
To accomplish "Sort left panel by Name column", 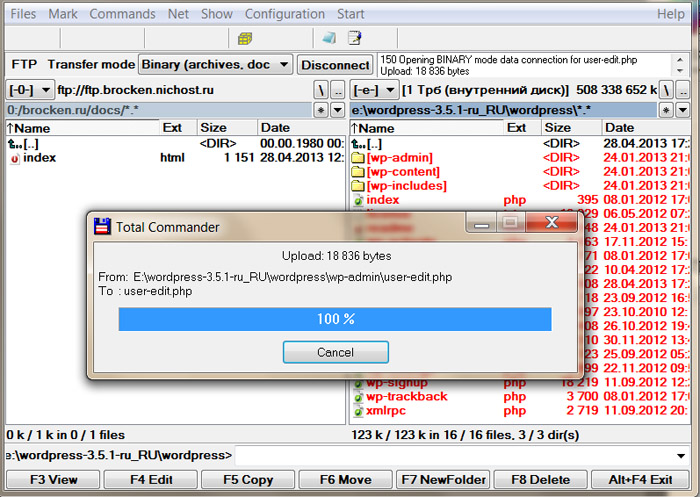I will pos(83,128).
